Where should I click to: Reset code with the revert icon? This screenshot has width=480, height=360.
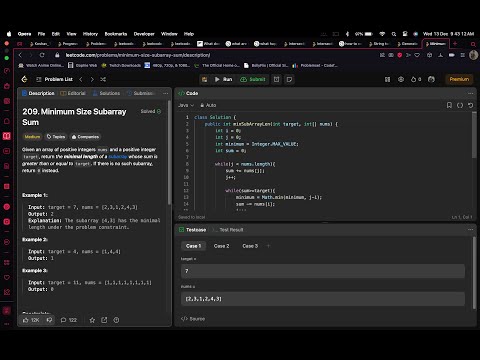(x=470, y=105)
